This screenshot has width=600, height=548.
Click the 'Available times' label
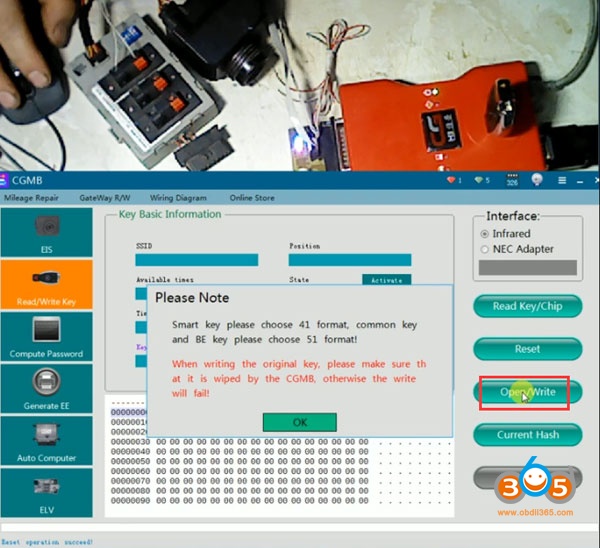pyautogui.click(x=165, y=280)
